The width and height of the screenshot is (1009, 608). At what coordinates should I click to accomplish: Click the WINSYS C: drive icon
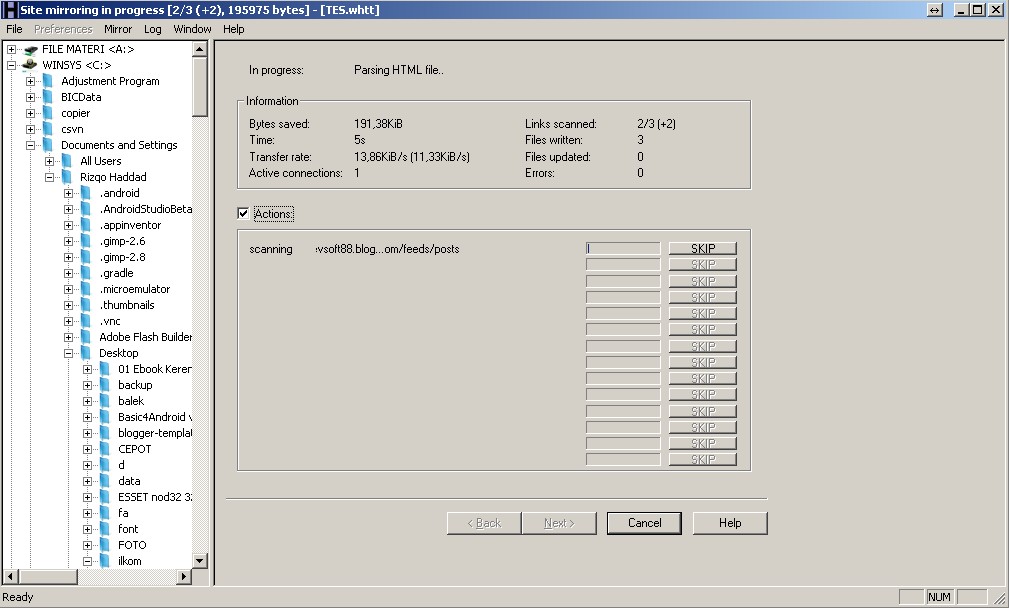tap(30, 65)
